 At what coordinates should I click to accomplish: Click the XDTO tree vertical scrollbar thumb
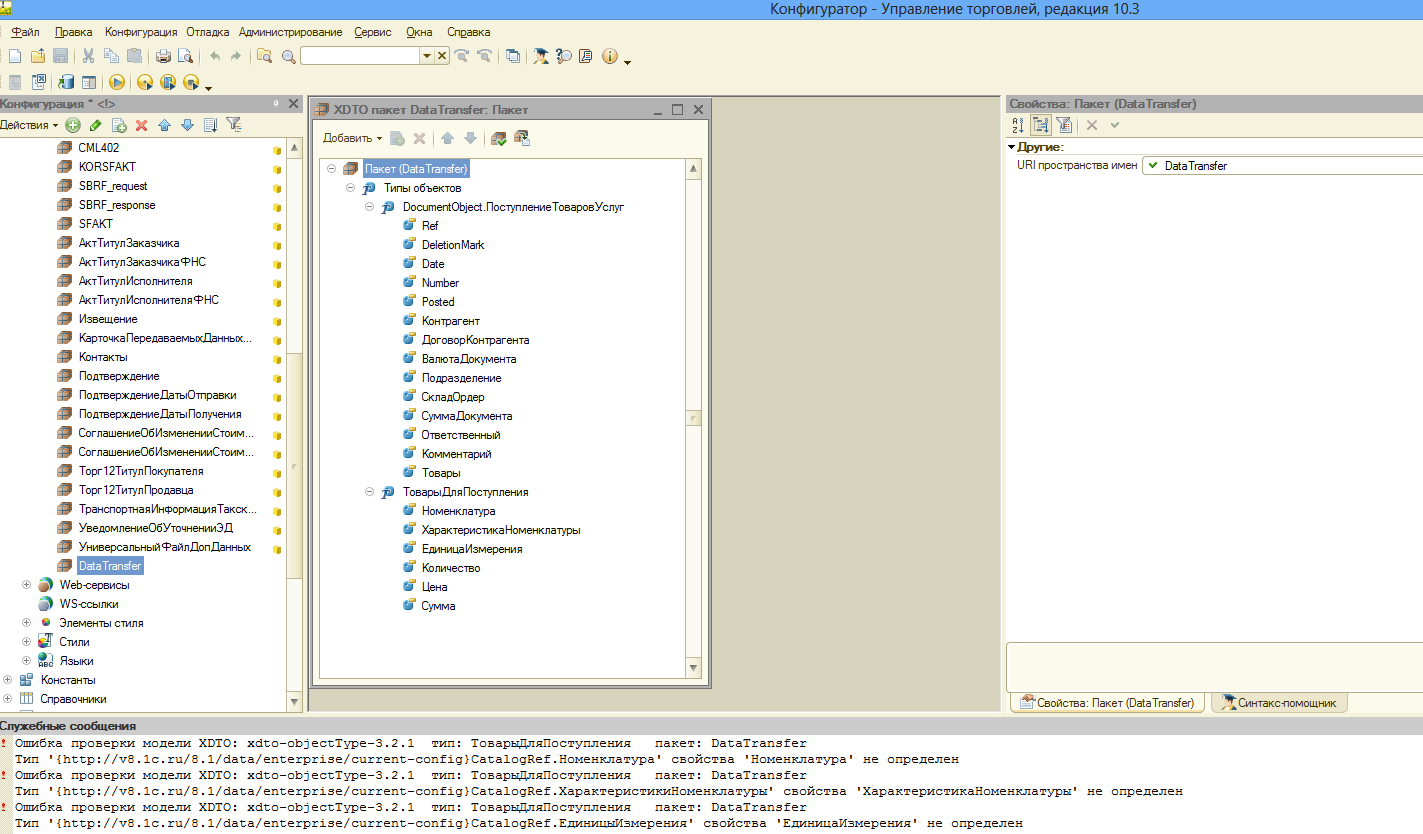[693, 417]
